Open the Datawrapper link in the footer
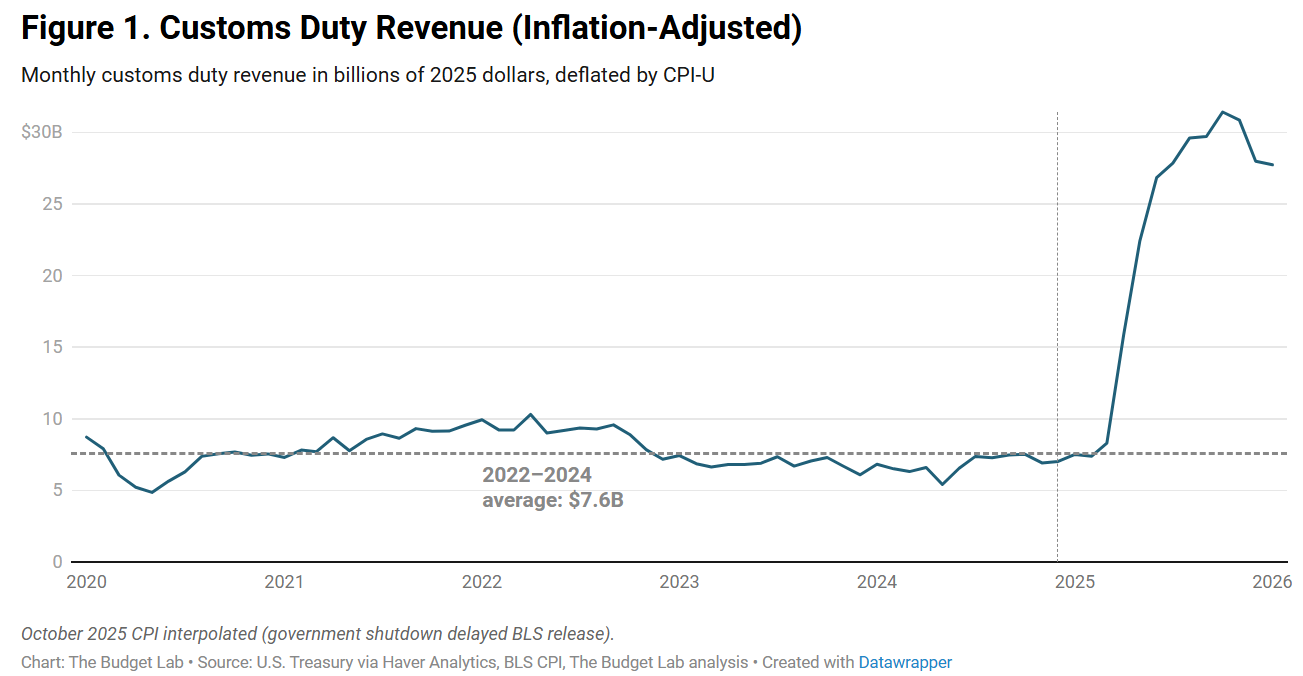Image resolution: width=1303 pixels, height=676 pixels. pyautogui.click(x=905, y=662)
